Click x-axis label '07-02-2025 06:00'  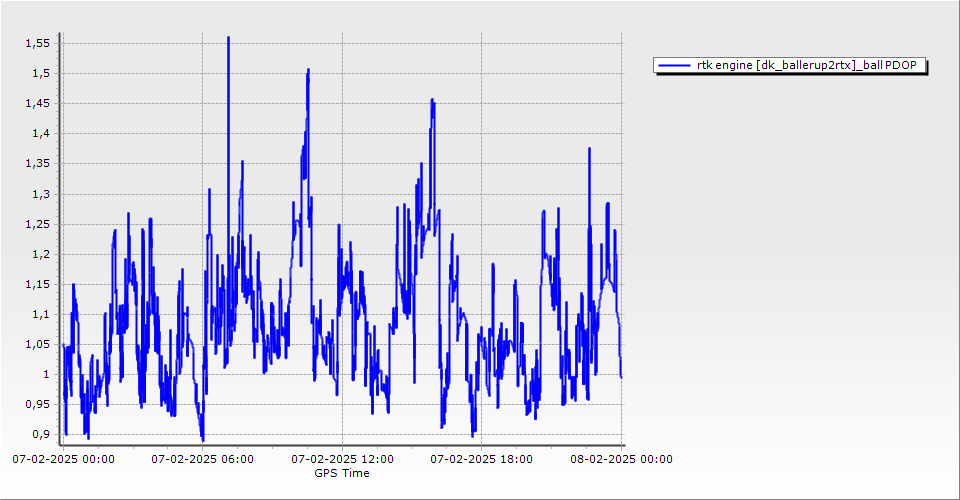click(x=203, y=459)
